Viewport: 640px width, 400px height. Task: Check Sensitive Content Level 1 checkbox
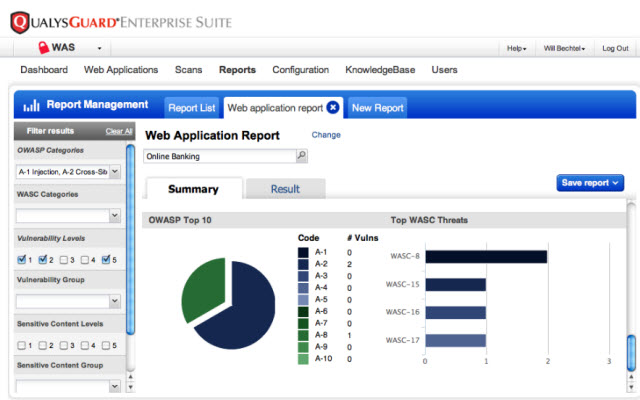coord(22,345)
